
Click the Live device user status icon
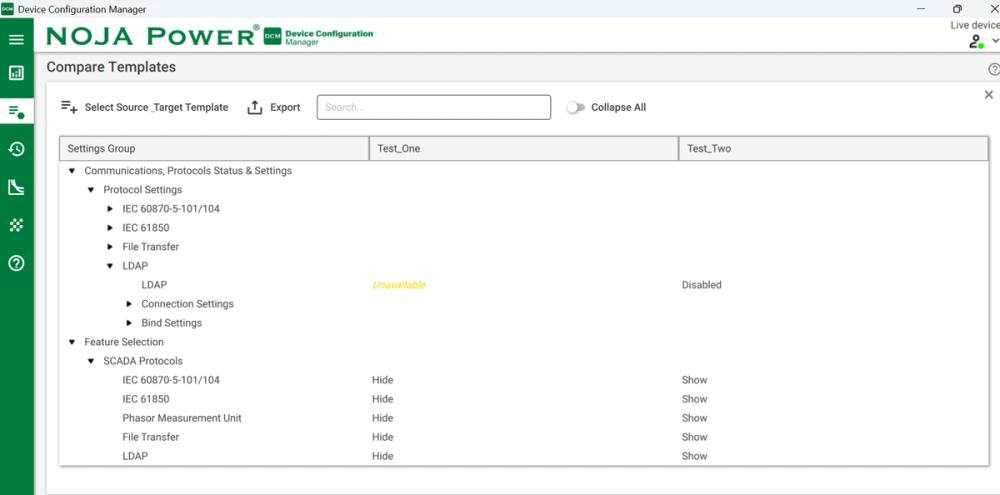coord(976,42)
